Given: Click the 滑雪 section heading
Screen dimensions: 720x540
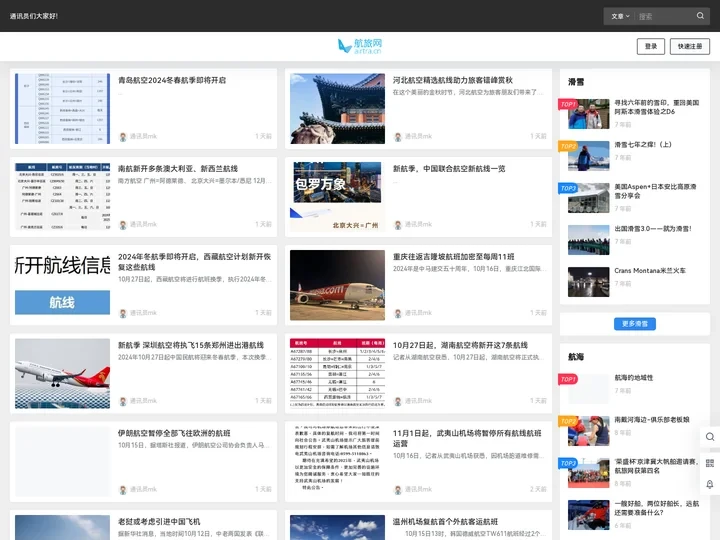Looking at the screenshot, I should click(x=576, y=82).
